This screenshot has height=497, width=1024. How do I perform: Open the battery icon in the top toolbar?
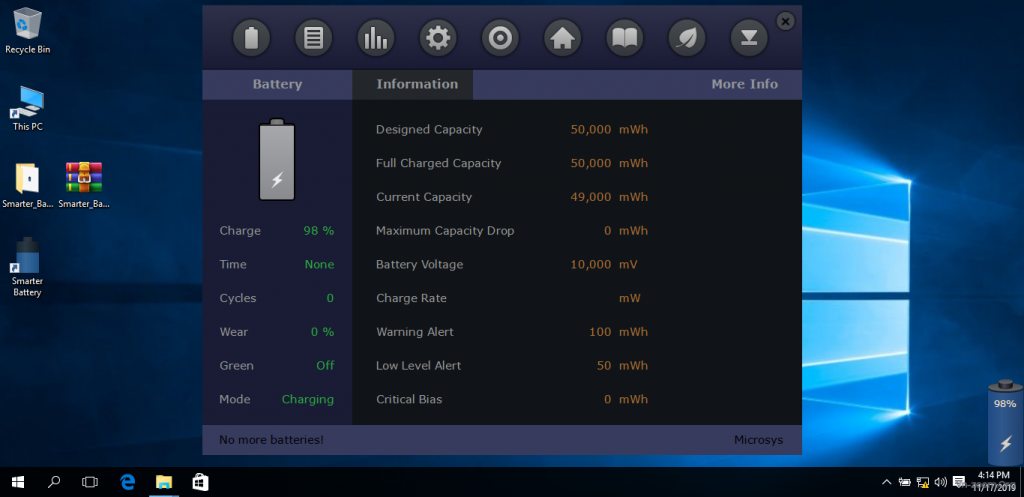click(x=251, y=38)
